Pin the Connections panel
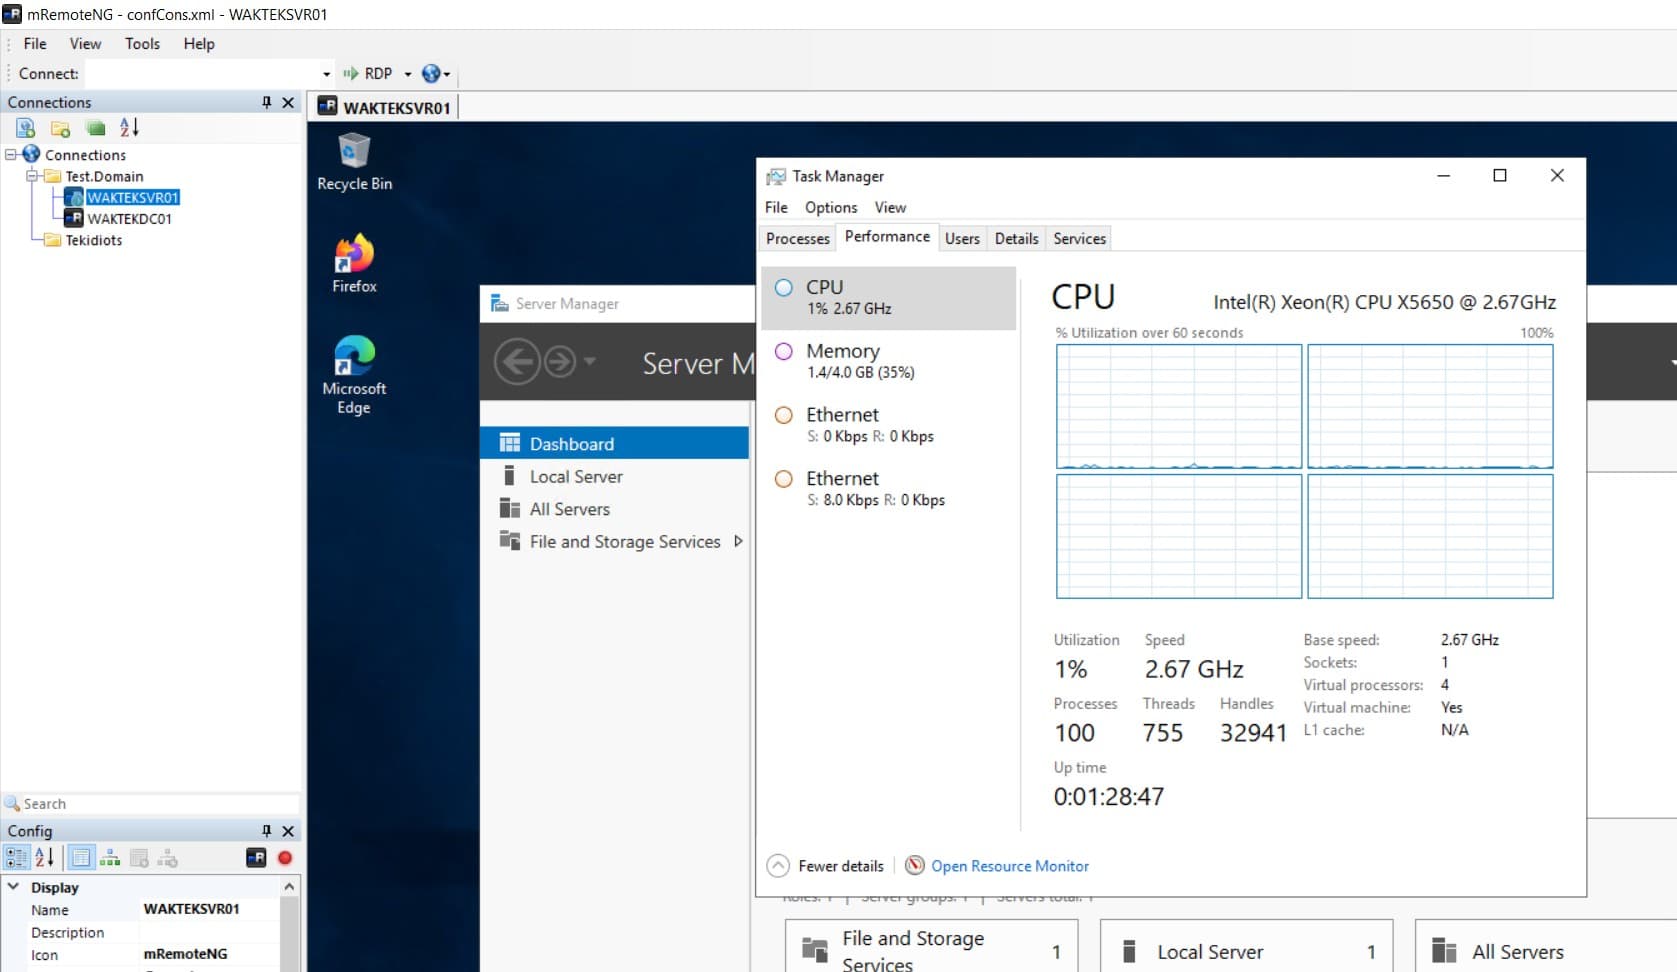The height and width of the screenshot is (972, 1677). pos(267,102)
